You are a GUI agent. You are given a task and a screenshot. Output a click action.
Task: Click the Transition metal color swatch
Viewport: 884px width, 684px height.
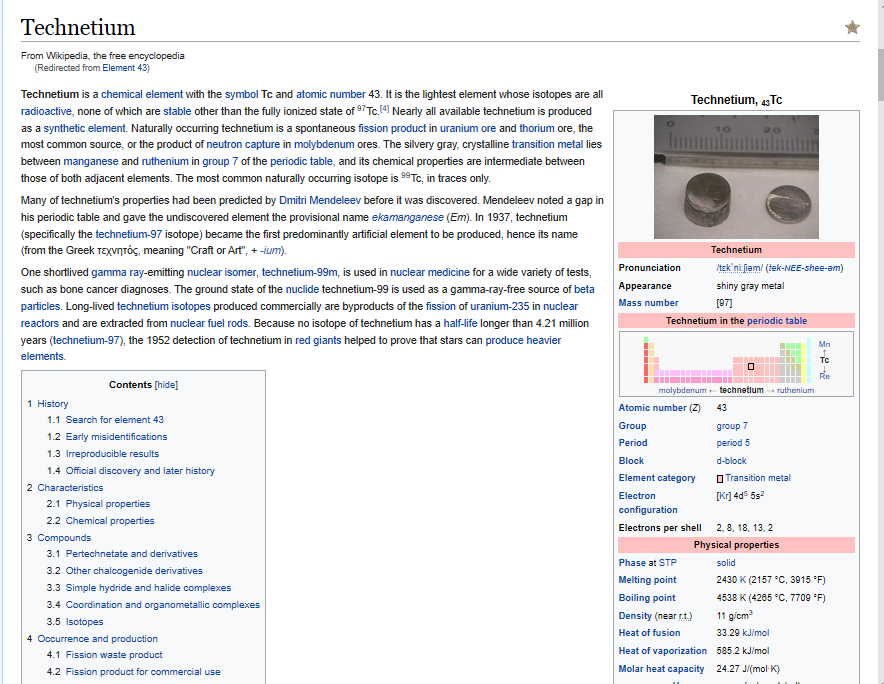click(719, 479)
